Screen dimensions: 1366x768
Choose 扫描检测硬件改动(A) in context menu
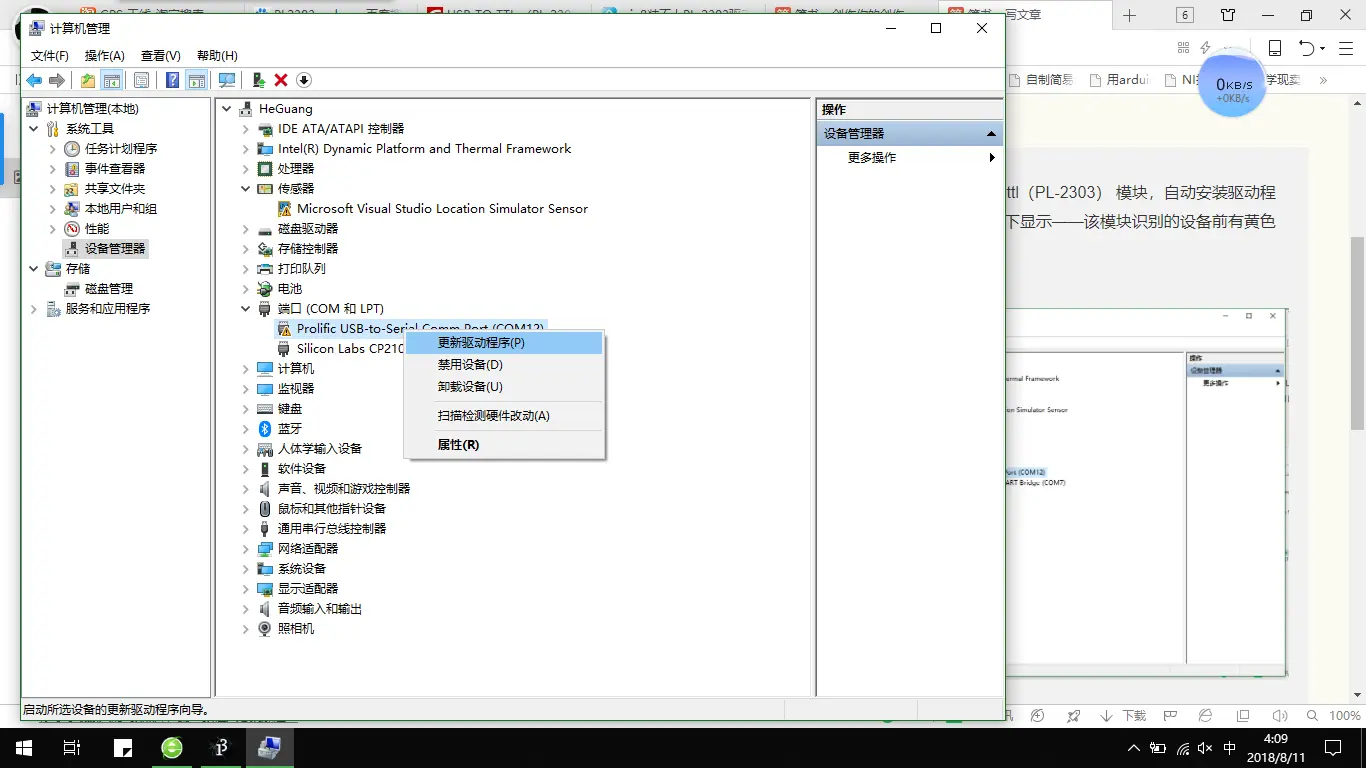[504, 416]
